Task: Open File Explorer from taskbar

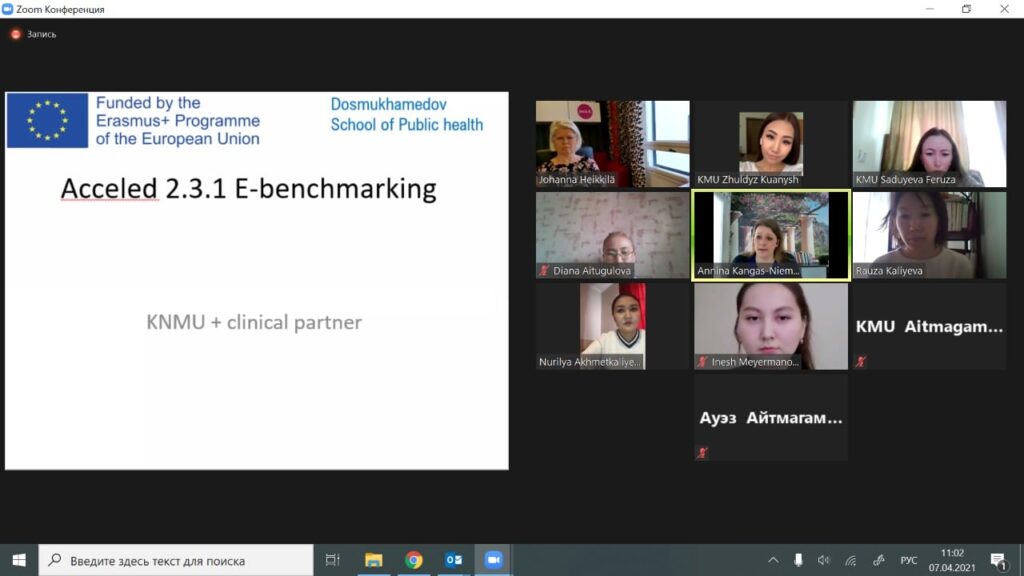Action: [x=373, y=560]
